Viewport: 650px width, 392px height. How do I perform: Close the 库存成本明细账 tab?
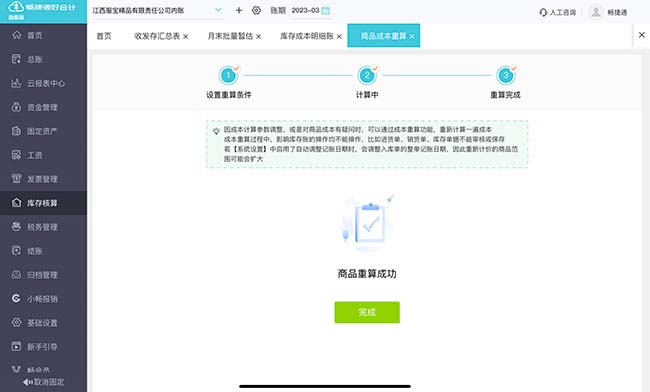[x=339, y=36]
